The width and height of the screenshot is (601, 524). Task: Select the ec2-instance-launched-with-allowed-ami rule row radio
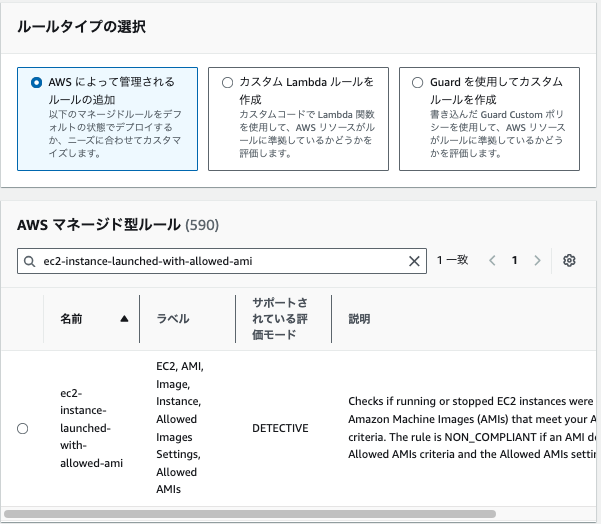(23, 428)
